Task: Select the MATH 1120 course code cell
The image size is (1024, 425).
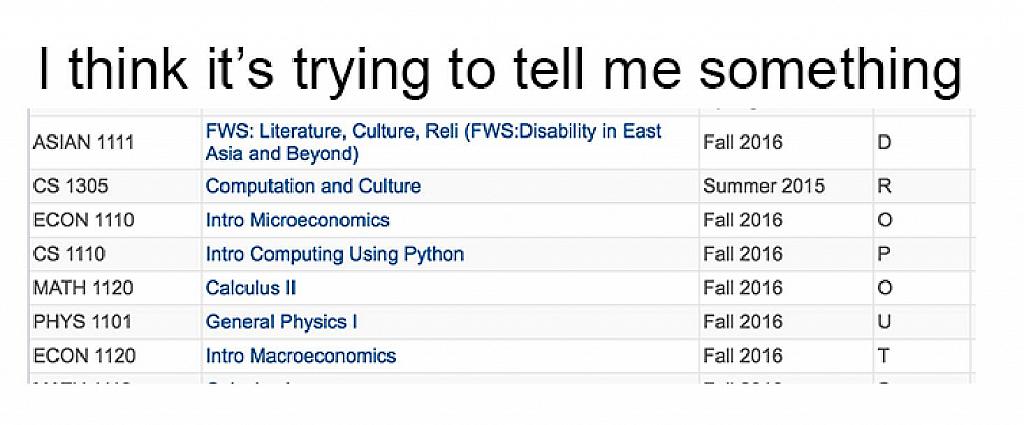Action: [82, 288]
